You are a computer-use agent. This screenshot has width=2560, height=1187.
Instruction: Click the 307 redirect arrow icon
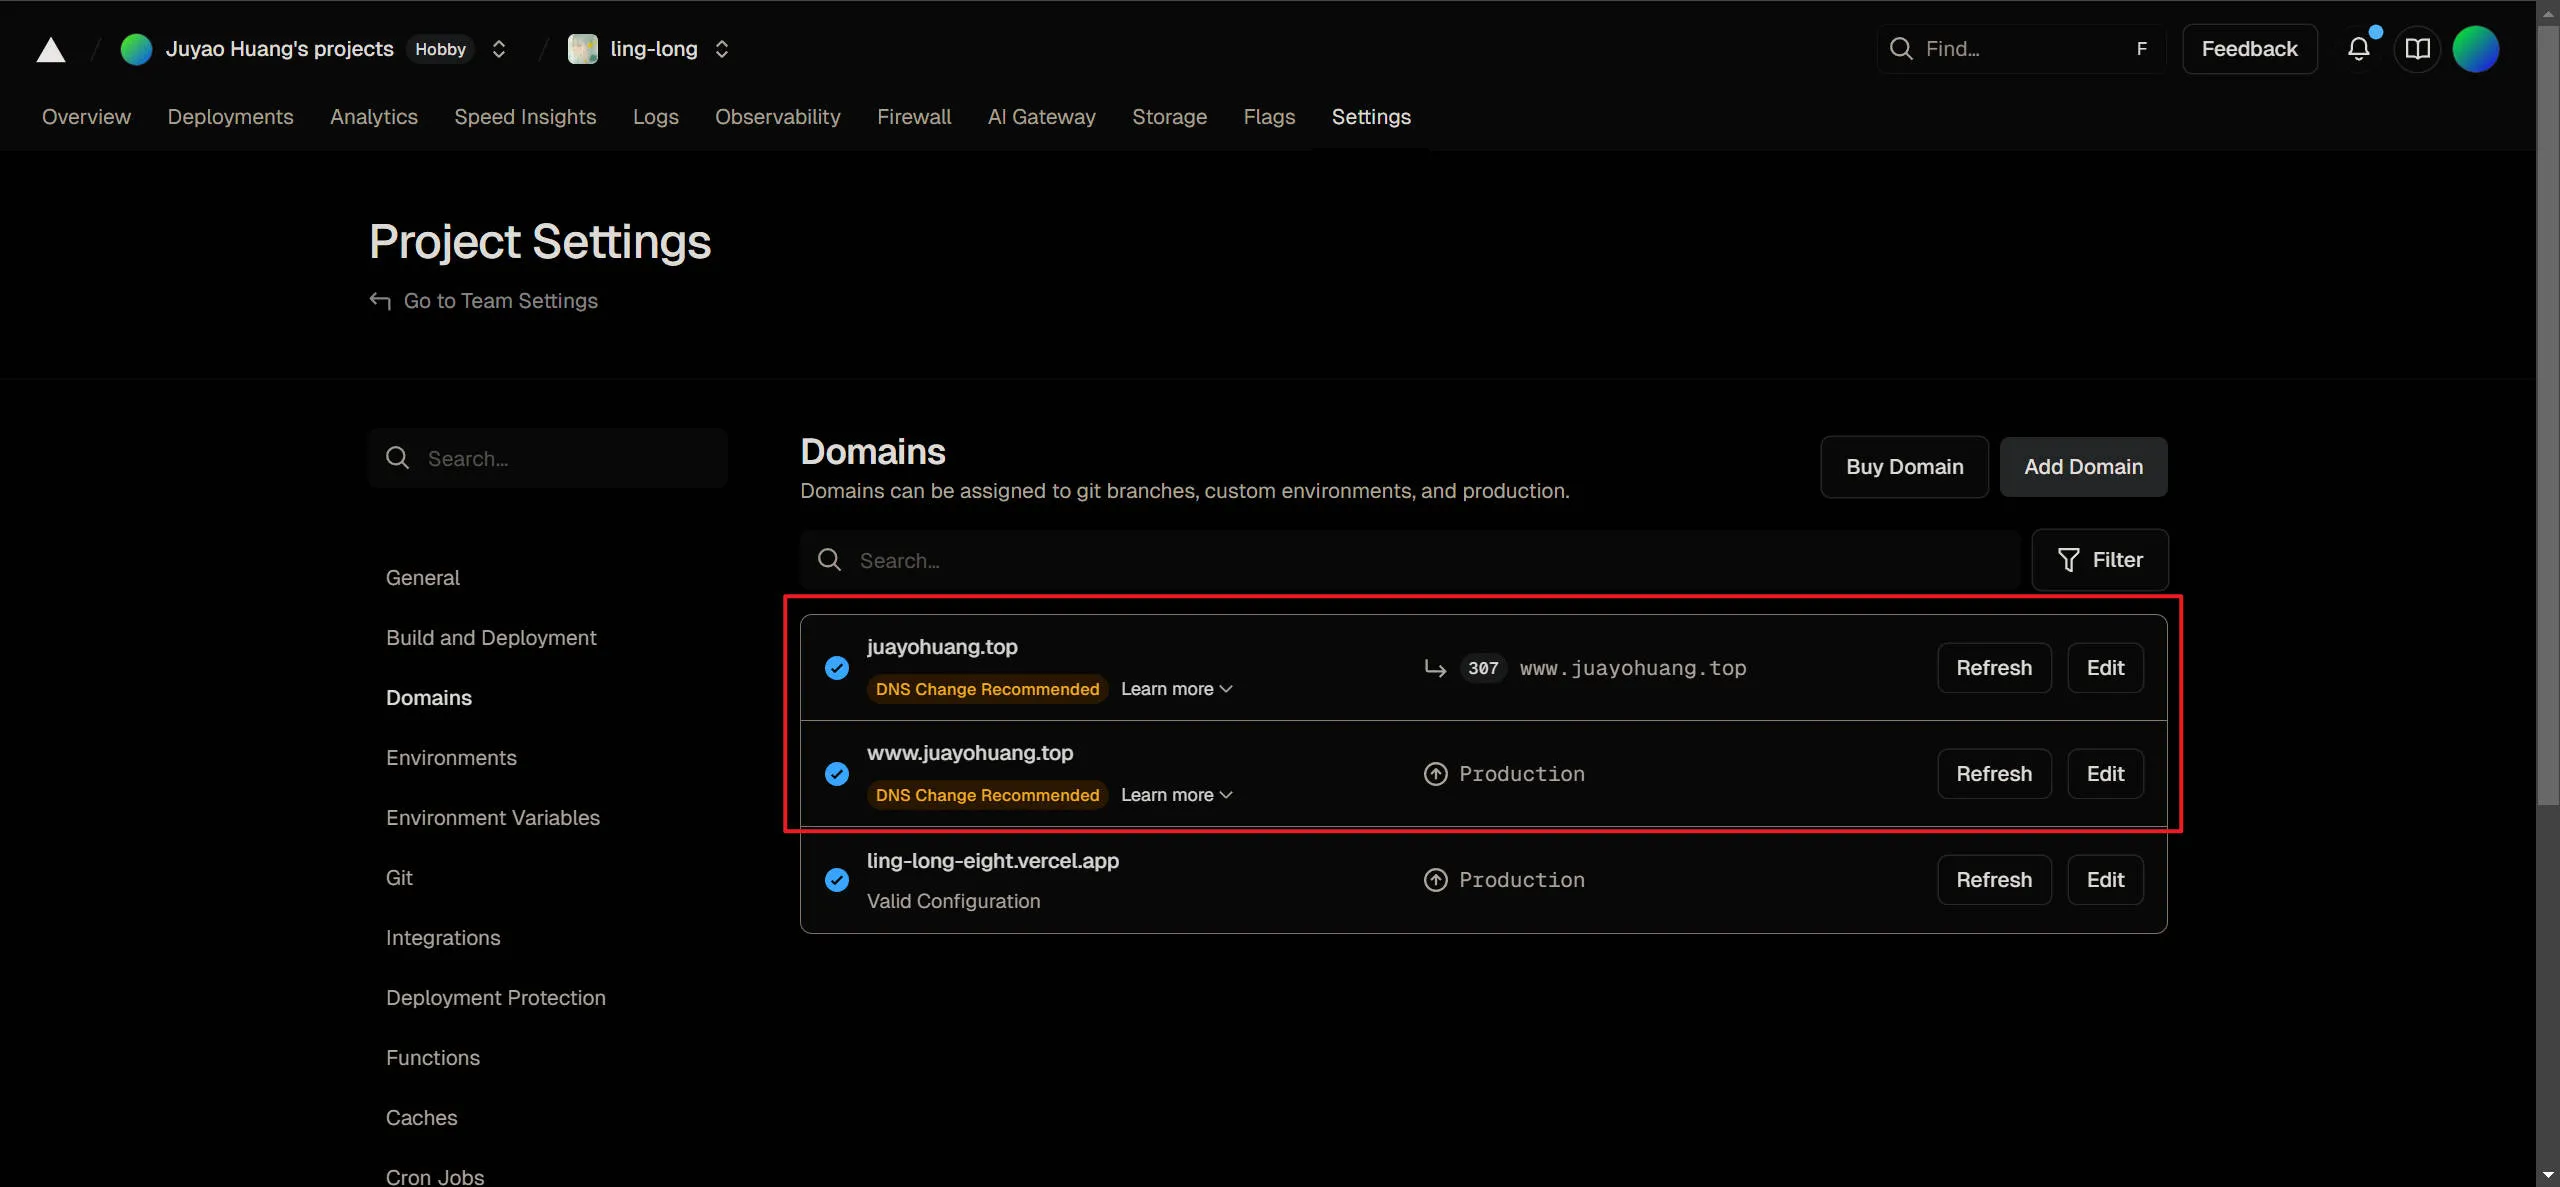pos(1435,668)
